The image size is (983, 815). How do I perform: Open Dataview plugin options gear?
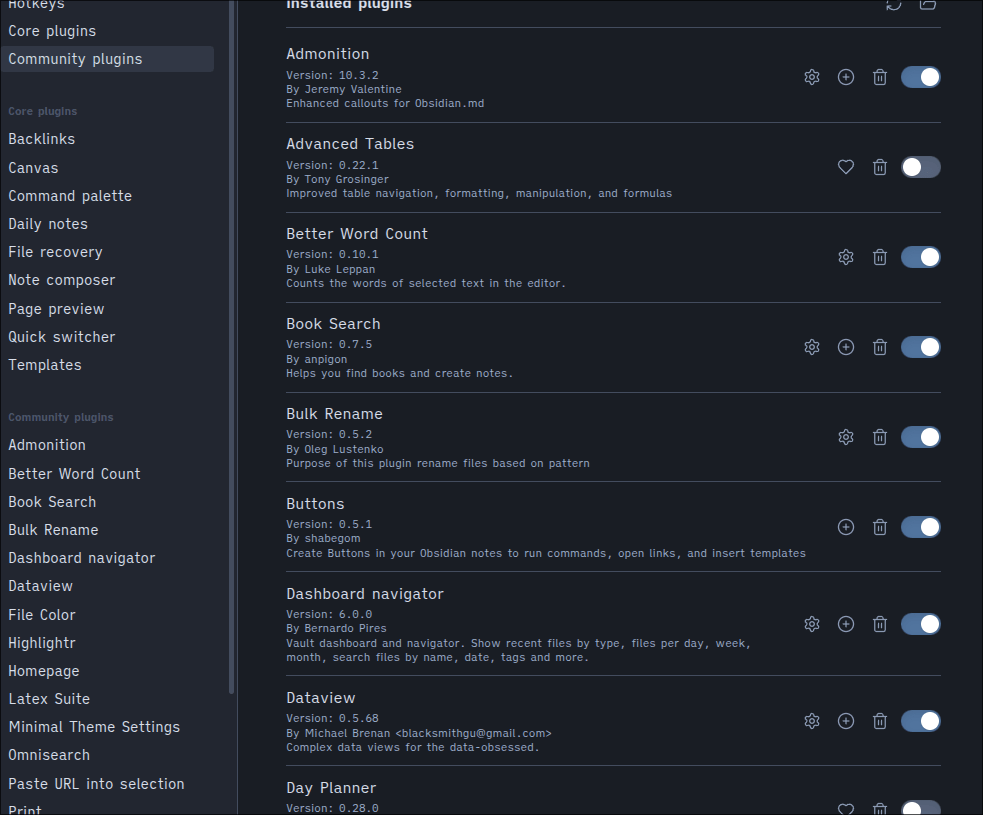coord(812,721)
